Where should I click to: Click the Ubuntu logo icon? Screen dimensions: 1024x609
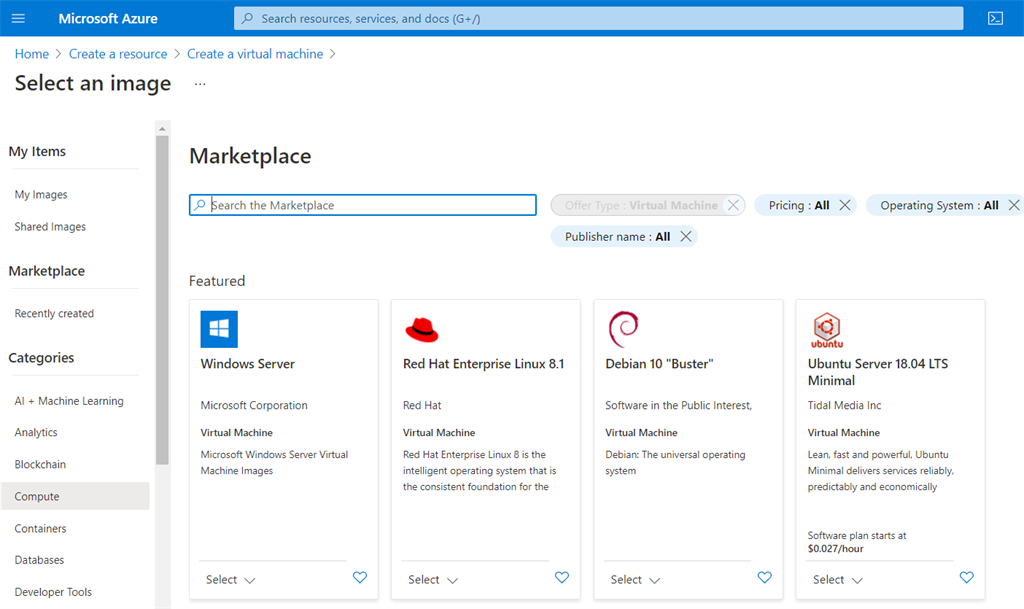[827, 329]
